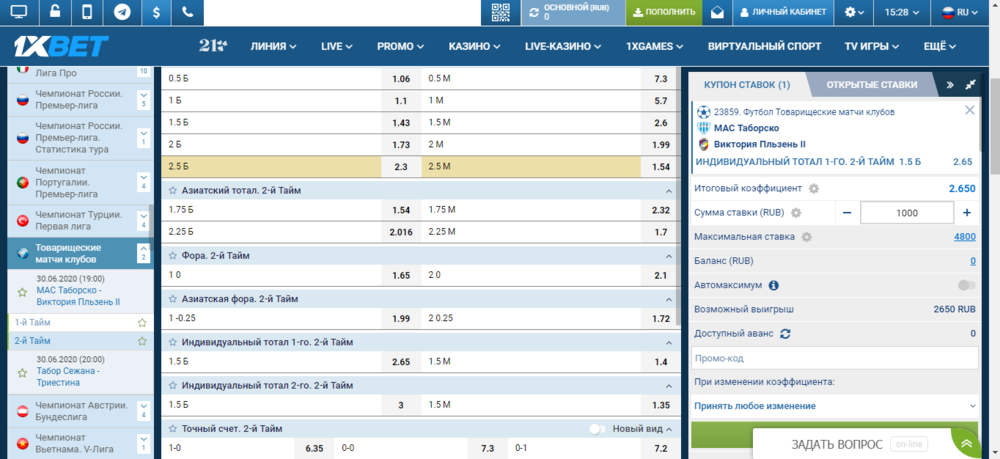Switch to the ОТКРЫТЫЕ СТАВКИ tab

[871, 84]
